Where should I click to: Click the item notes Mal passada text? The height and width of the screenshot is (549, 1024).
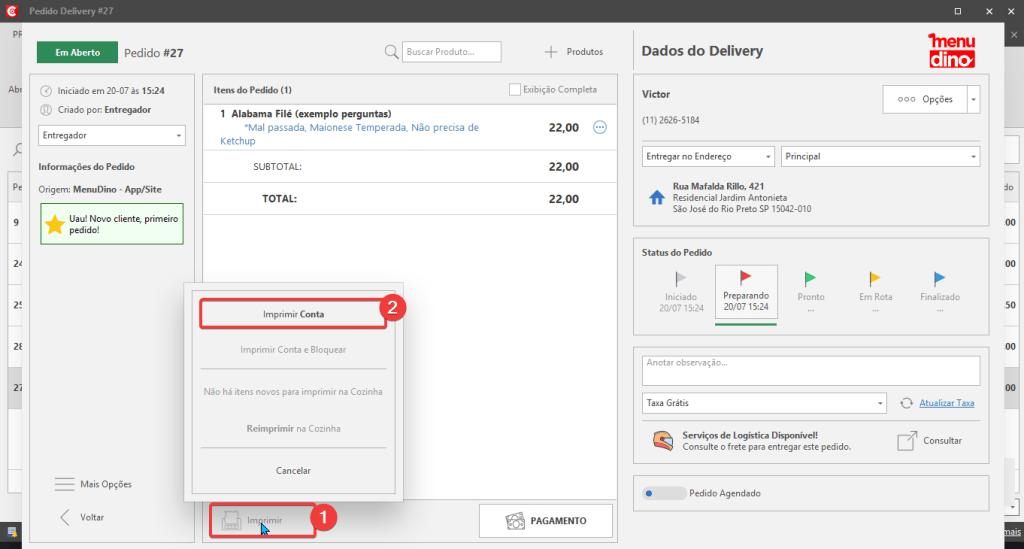(349, 134)
